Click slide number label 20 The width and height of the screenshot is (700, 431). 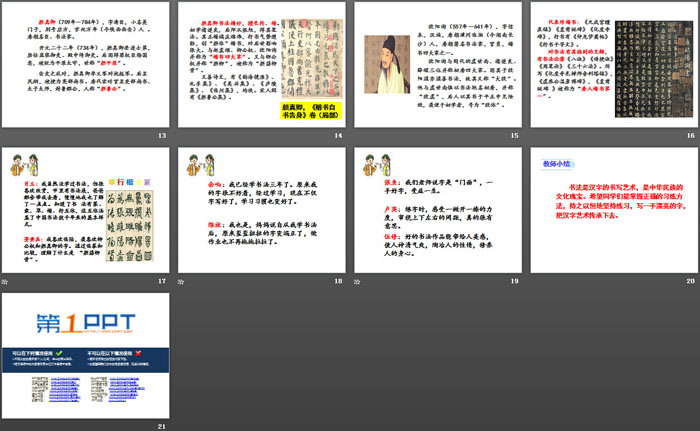pos(691,281)
